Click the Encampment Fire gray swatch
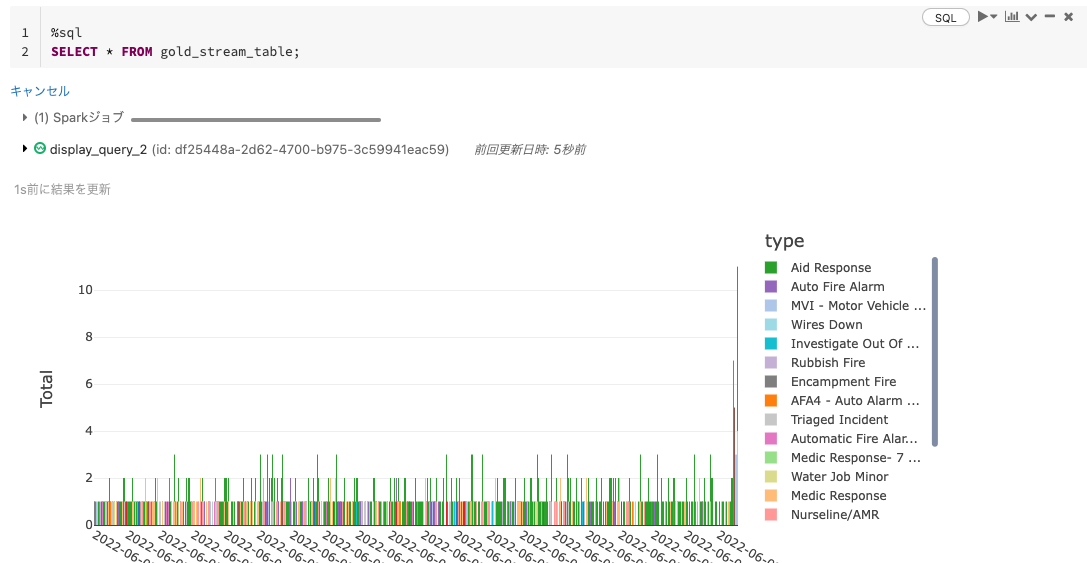 coord(771,381)
